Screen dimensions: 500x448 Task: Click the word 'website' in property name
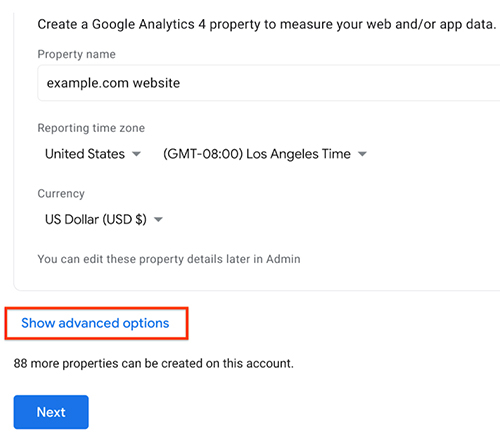click(156, 83)
